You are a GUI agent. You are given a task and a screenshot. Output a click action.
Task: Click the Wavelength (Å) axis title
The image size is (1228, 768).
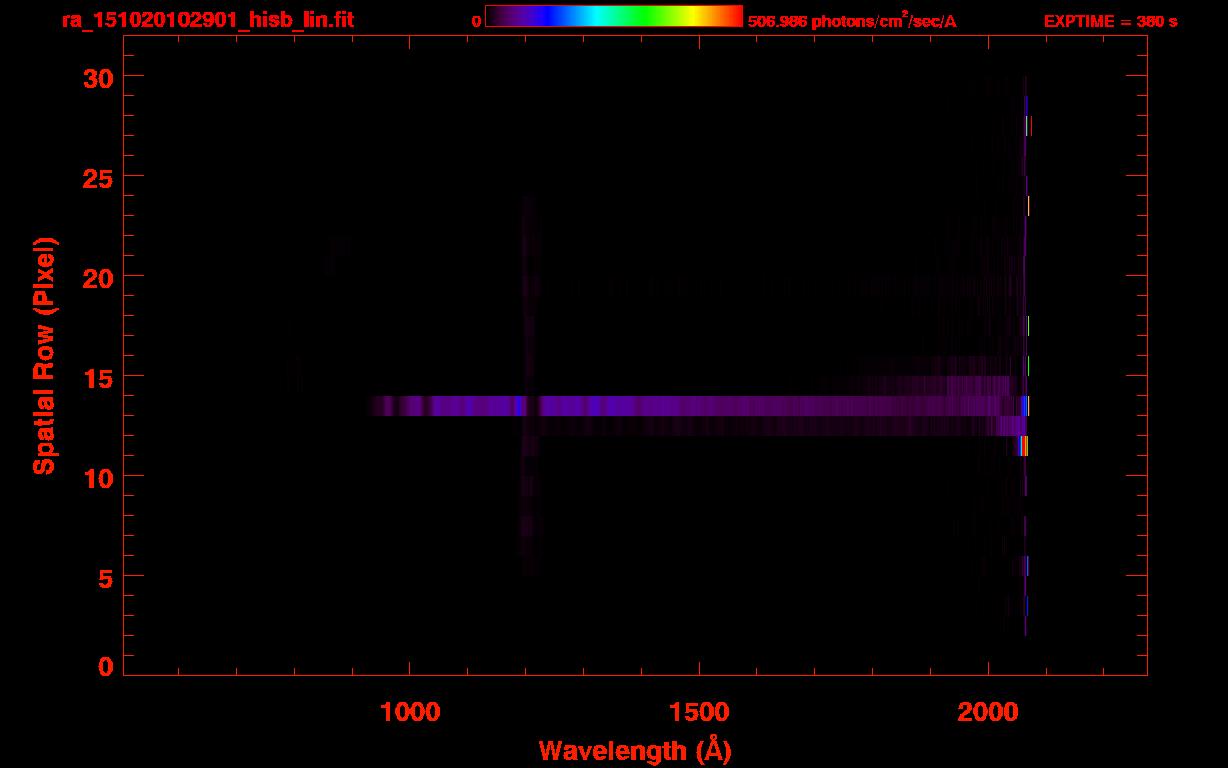635,750
